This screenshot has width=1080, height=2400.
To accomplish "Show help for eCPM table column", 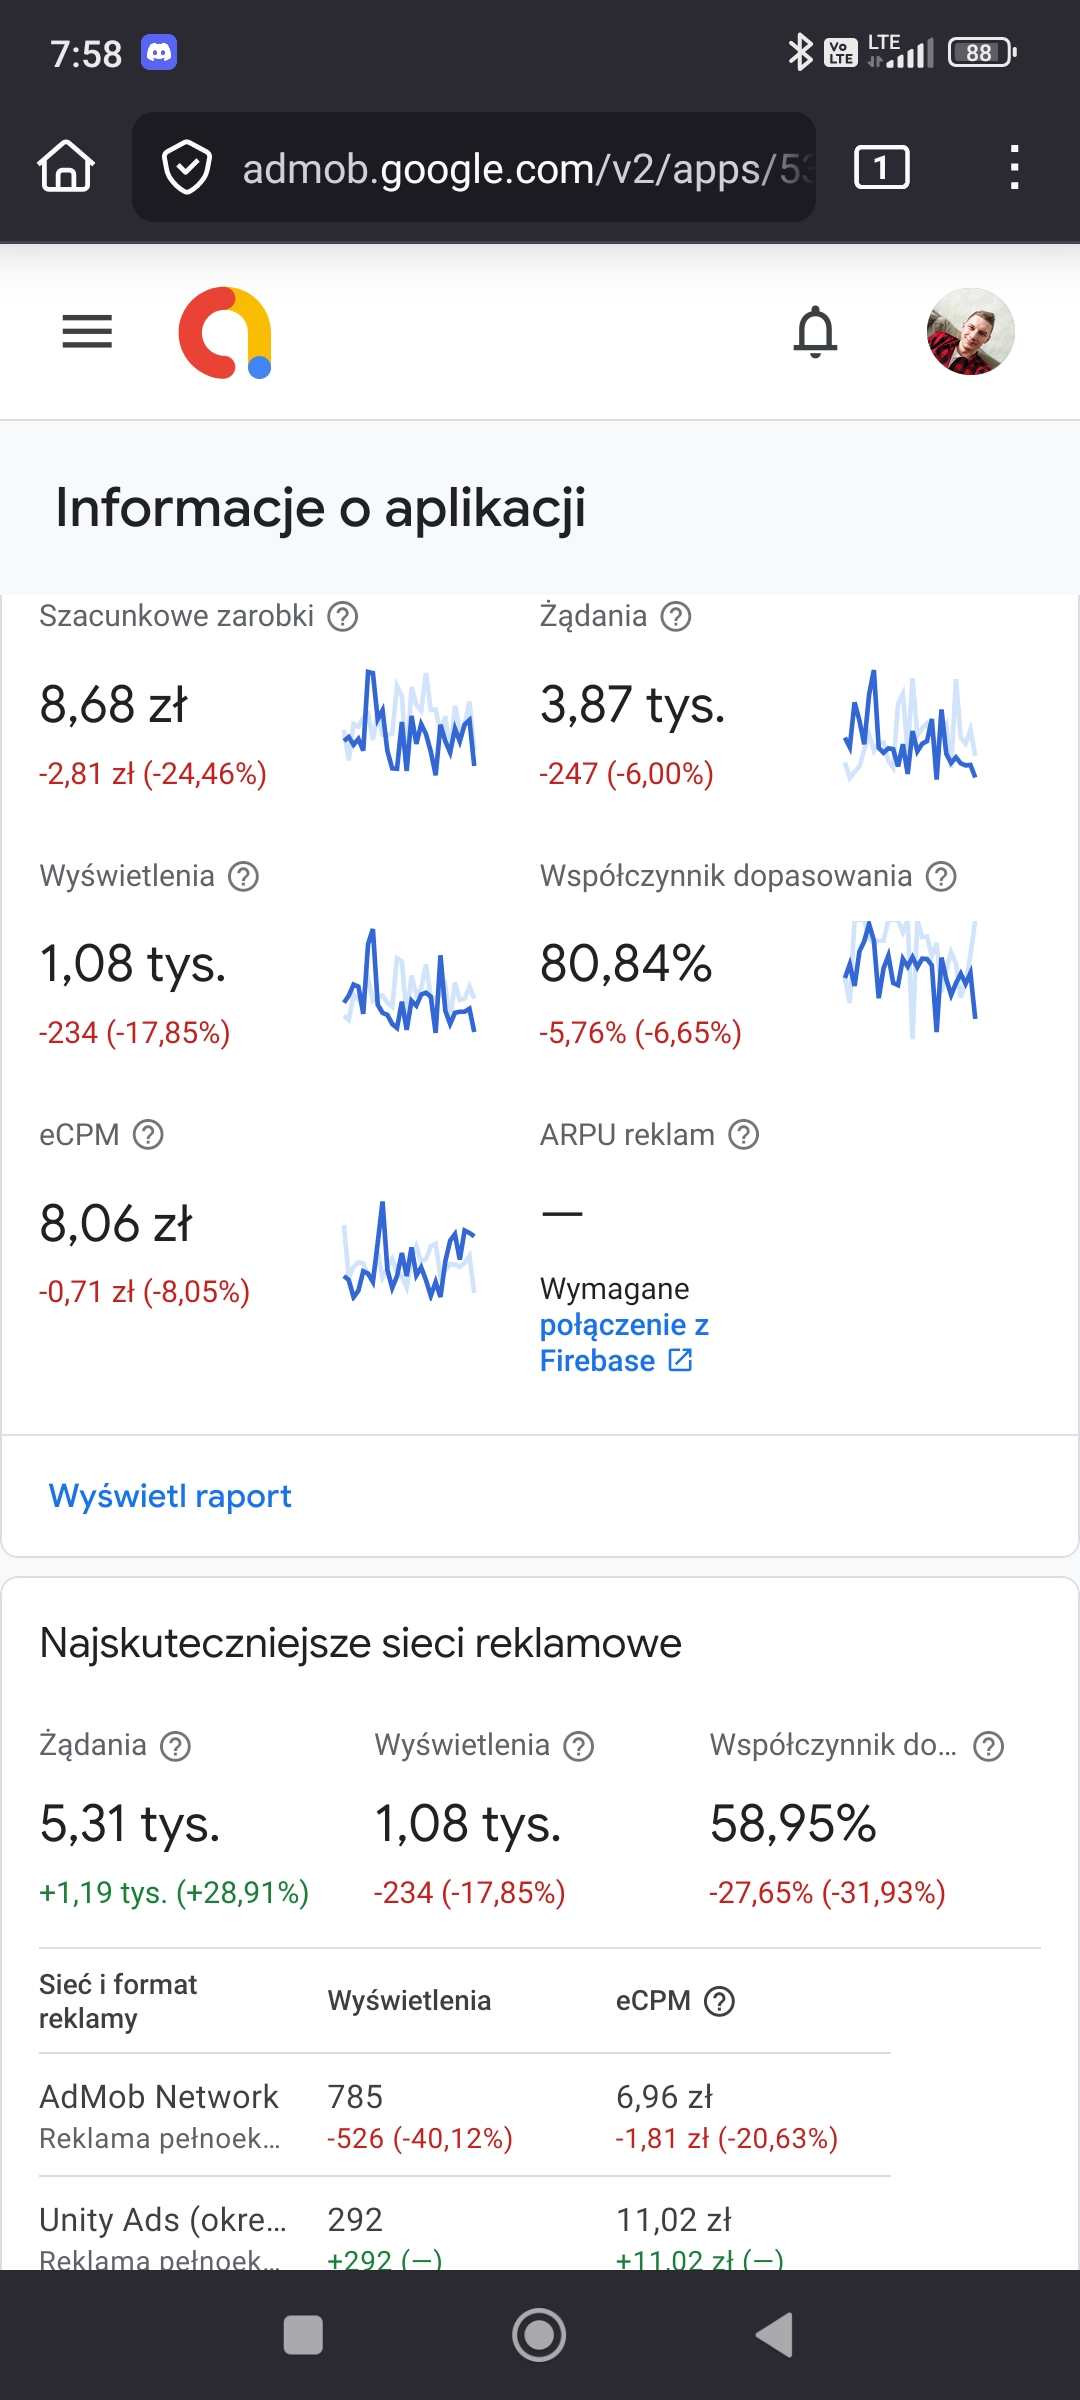I will click(720, 2001).
